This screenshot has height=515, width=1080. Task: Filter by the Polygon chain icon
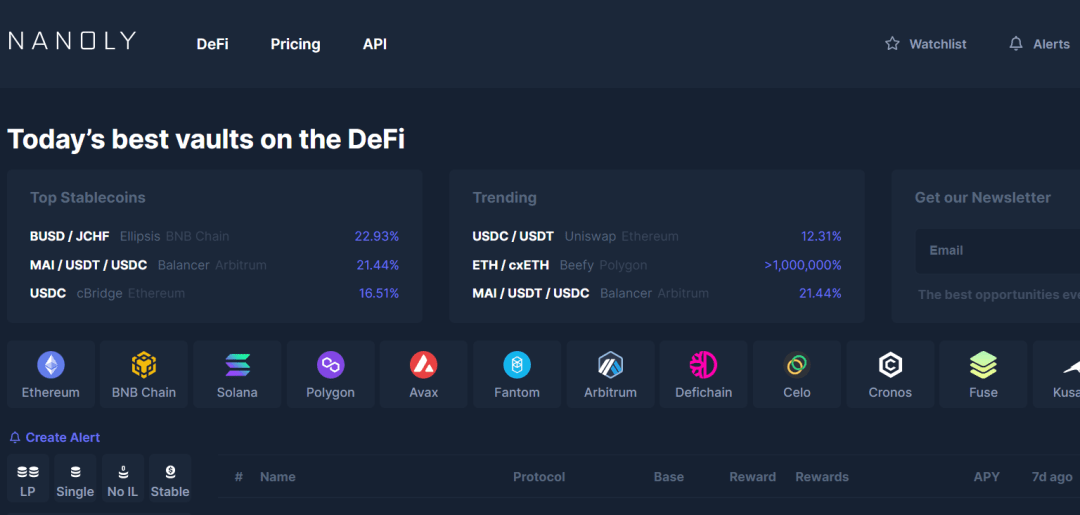pos(330,365)
